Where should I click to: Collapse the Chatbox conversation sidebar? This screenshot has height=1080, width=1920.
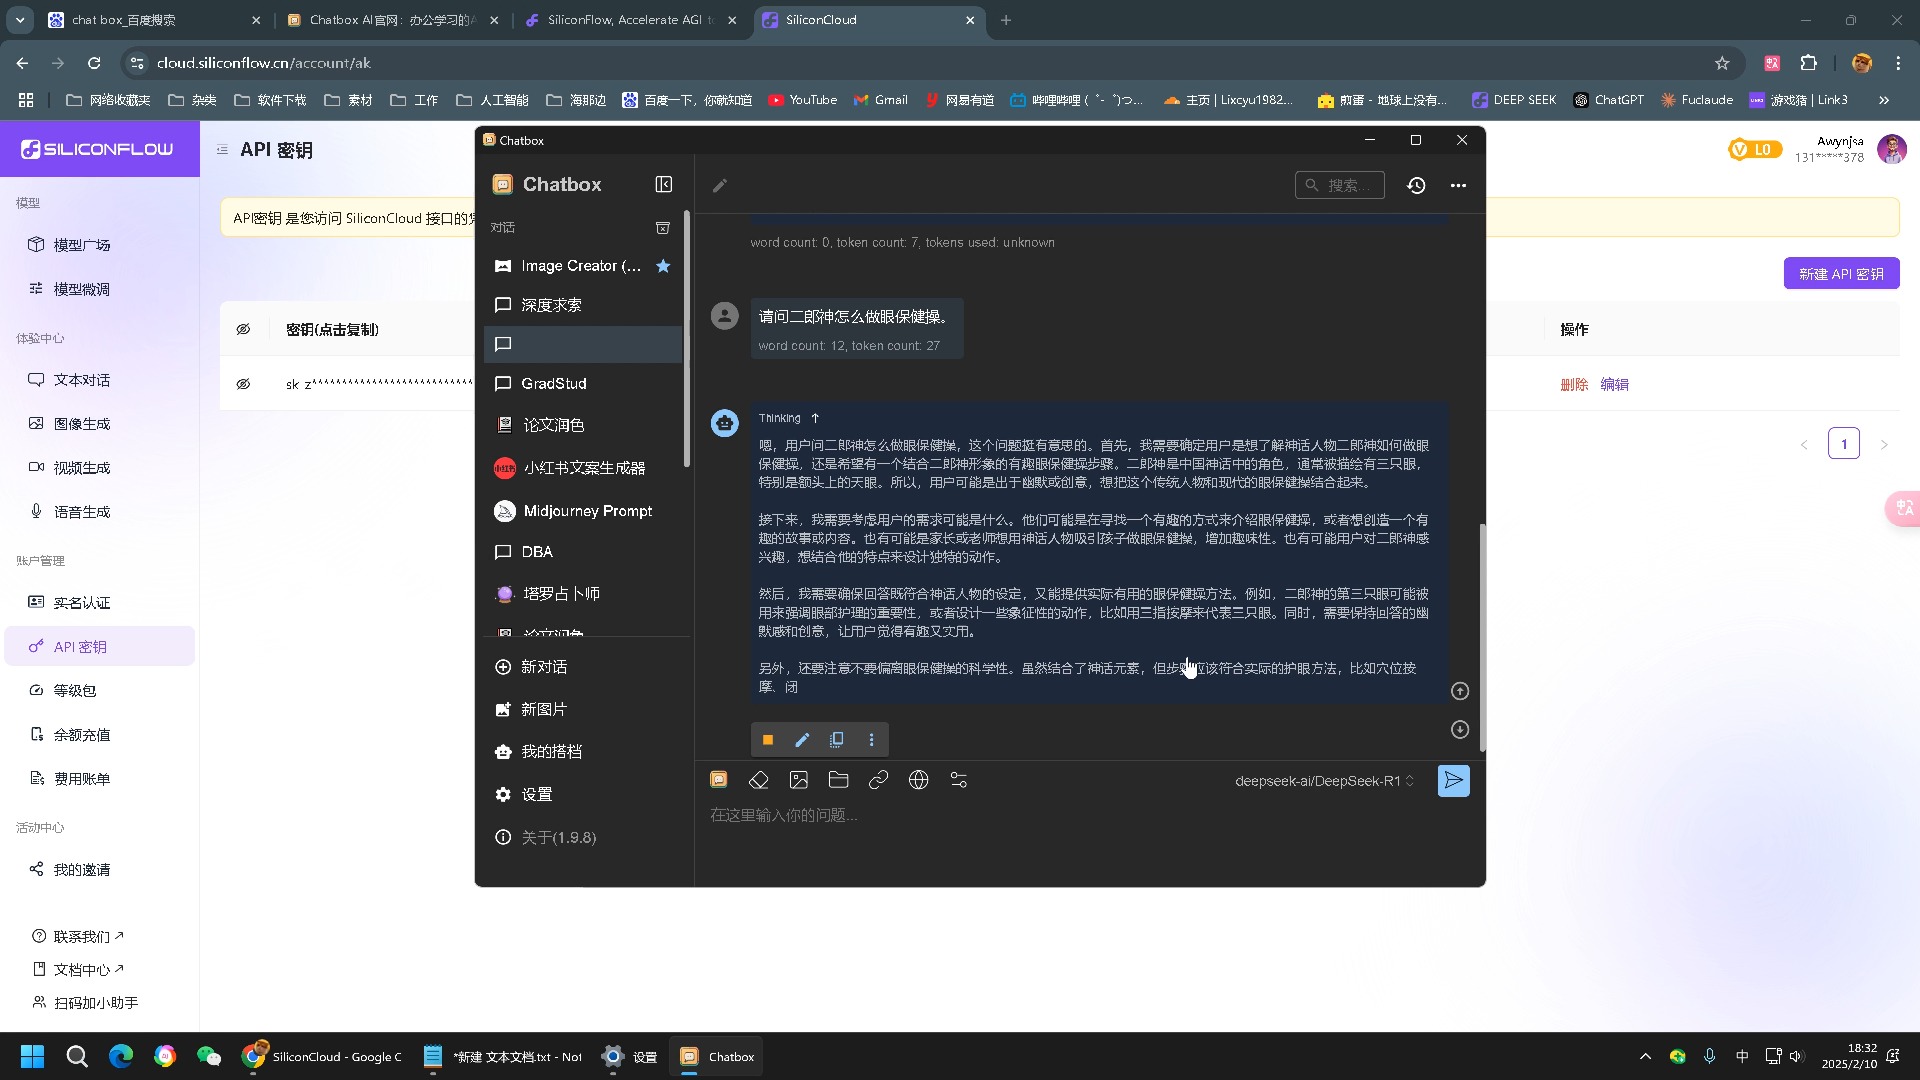click(663, 184)
